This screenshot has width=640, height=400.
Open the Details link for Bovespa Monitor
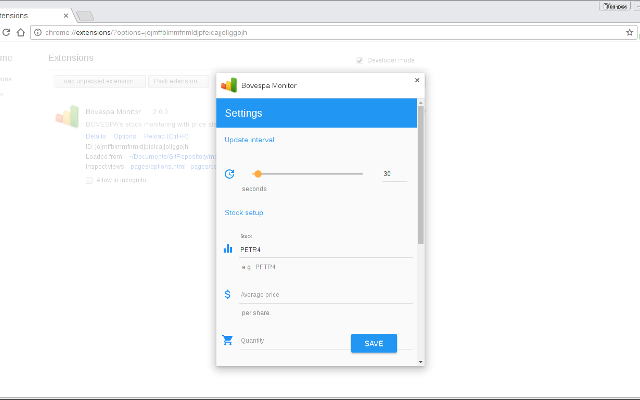pos(96,136)
